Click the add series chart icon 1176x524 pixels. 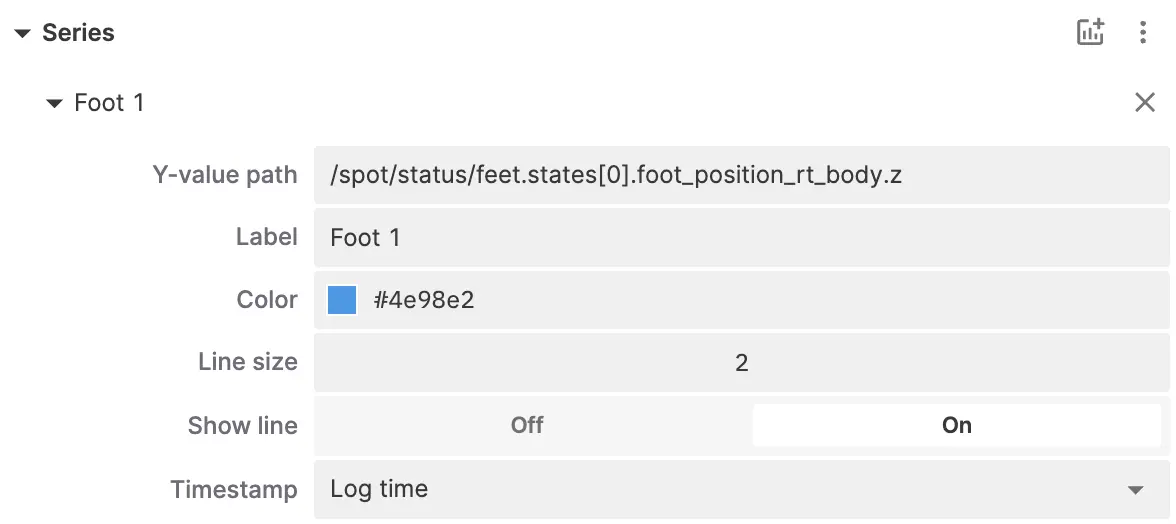tap(1090, 32)
